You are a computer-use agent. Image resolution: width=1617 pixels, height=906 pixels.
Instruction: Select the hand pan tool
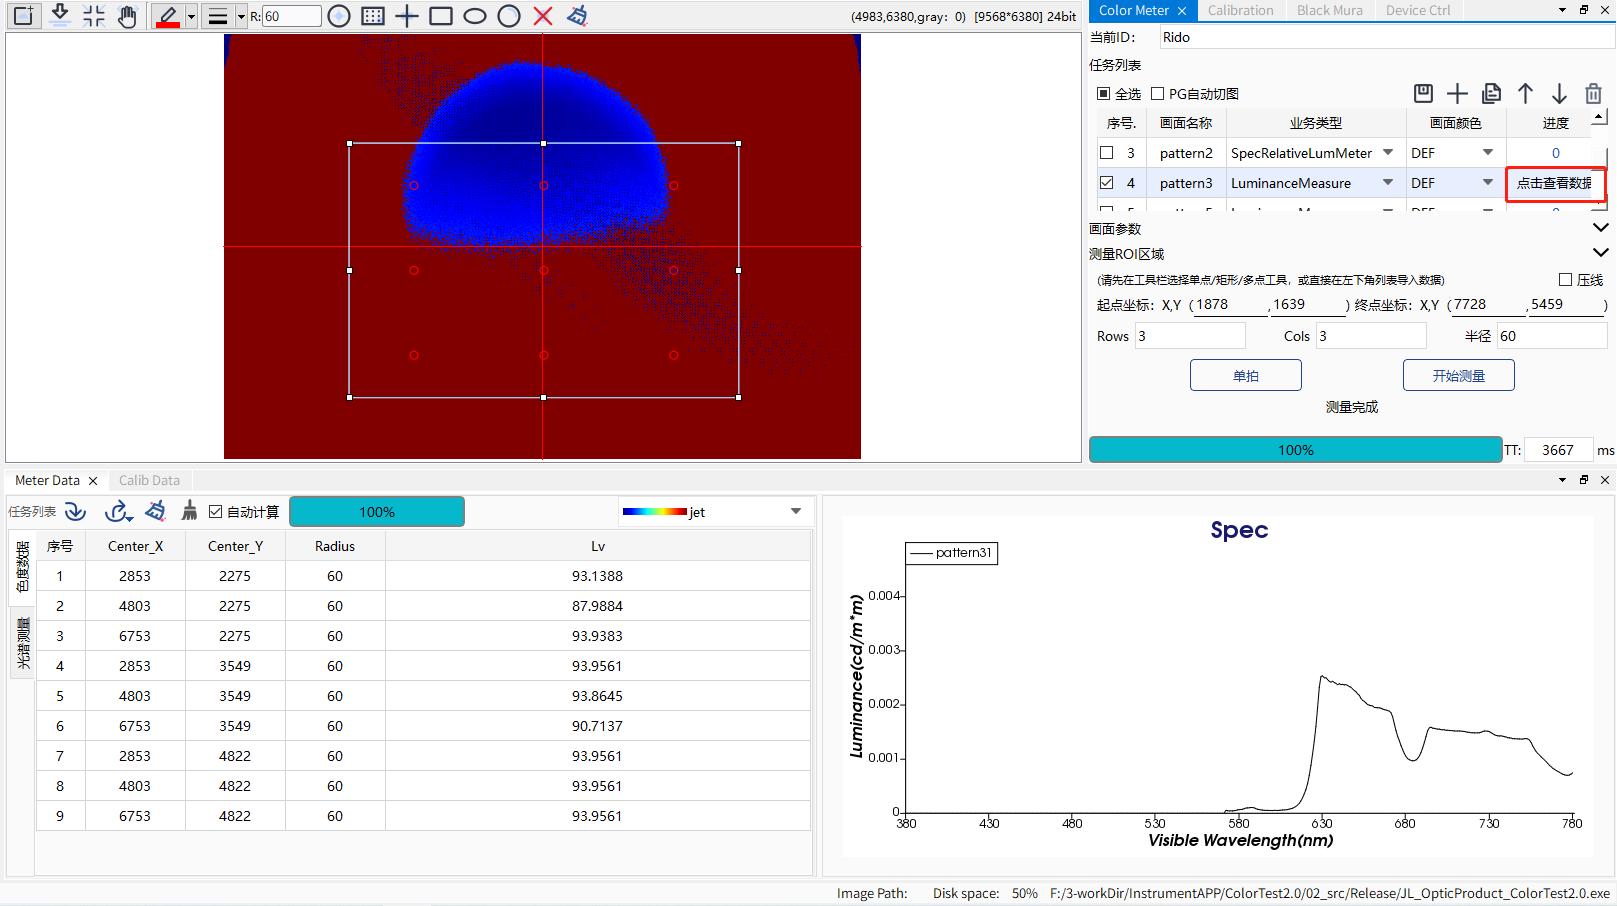click(127, 16)
